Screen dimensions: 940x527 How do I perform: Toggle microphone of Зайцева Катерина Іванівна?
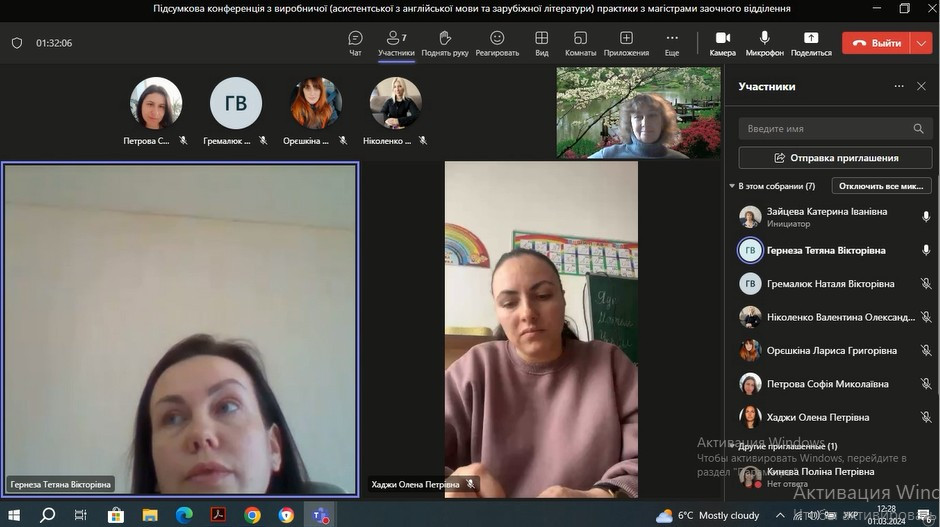pyautogui.click(x=926, y=217)
